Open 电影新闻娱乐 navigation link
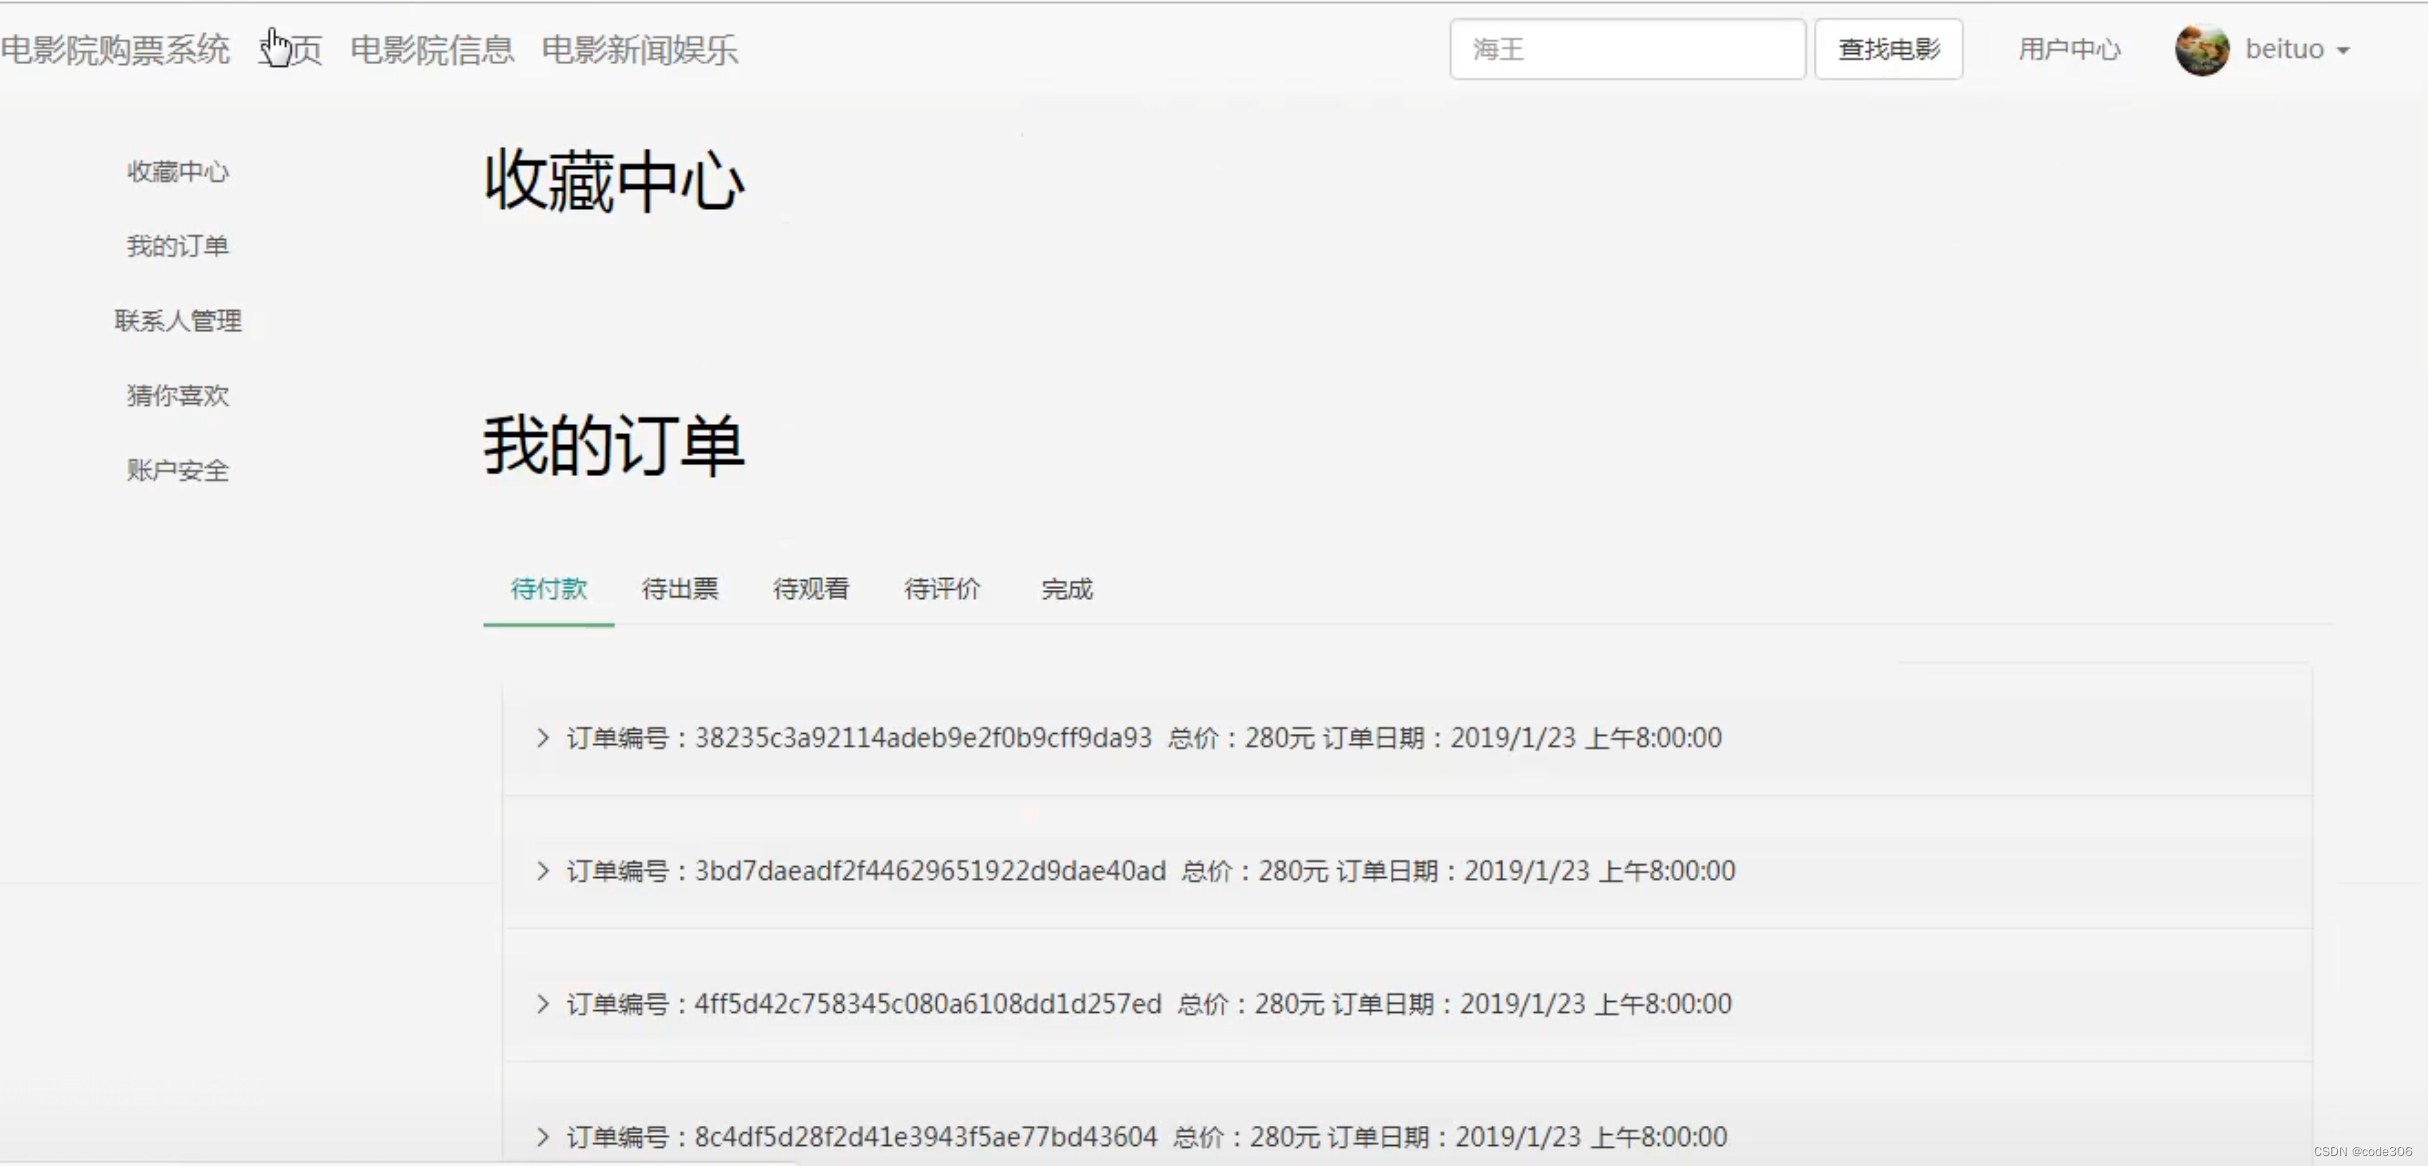Viewport: 2428px width, 1166px height. coord(640,49)
